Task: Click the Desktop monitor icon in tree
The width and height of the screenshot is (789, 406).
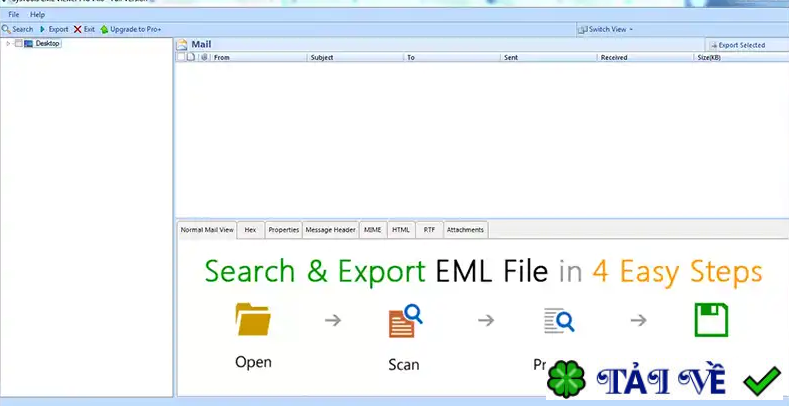Action: (29, 44)
